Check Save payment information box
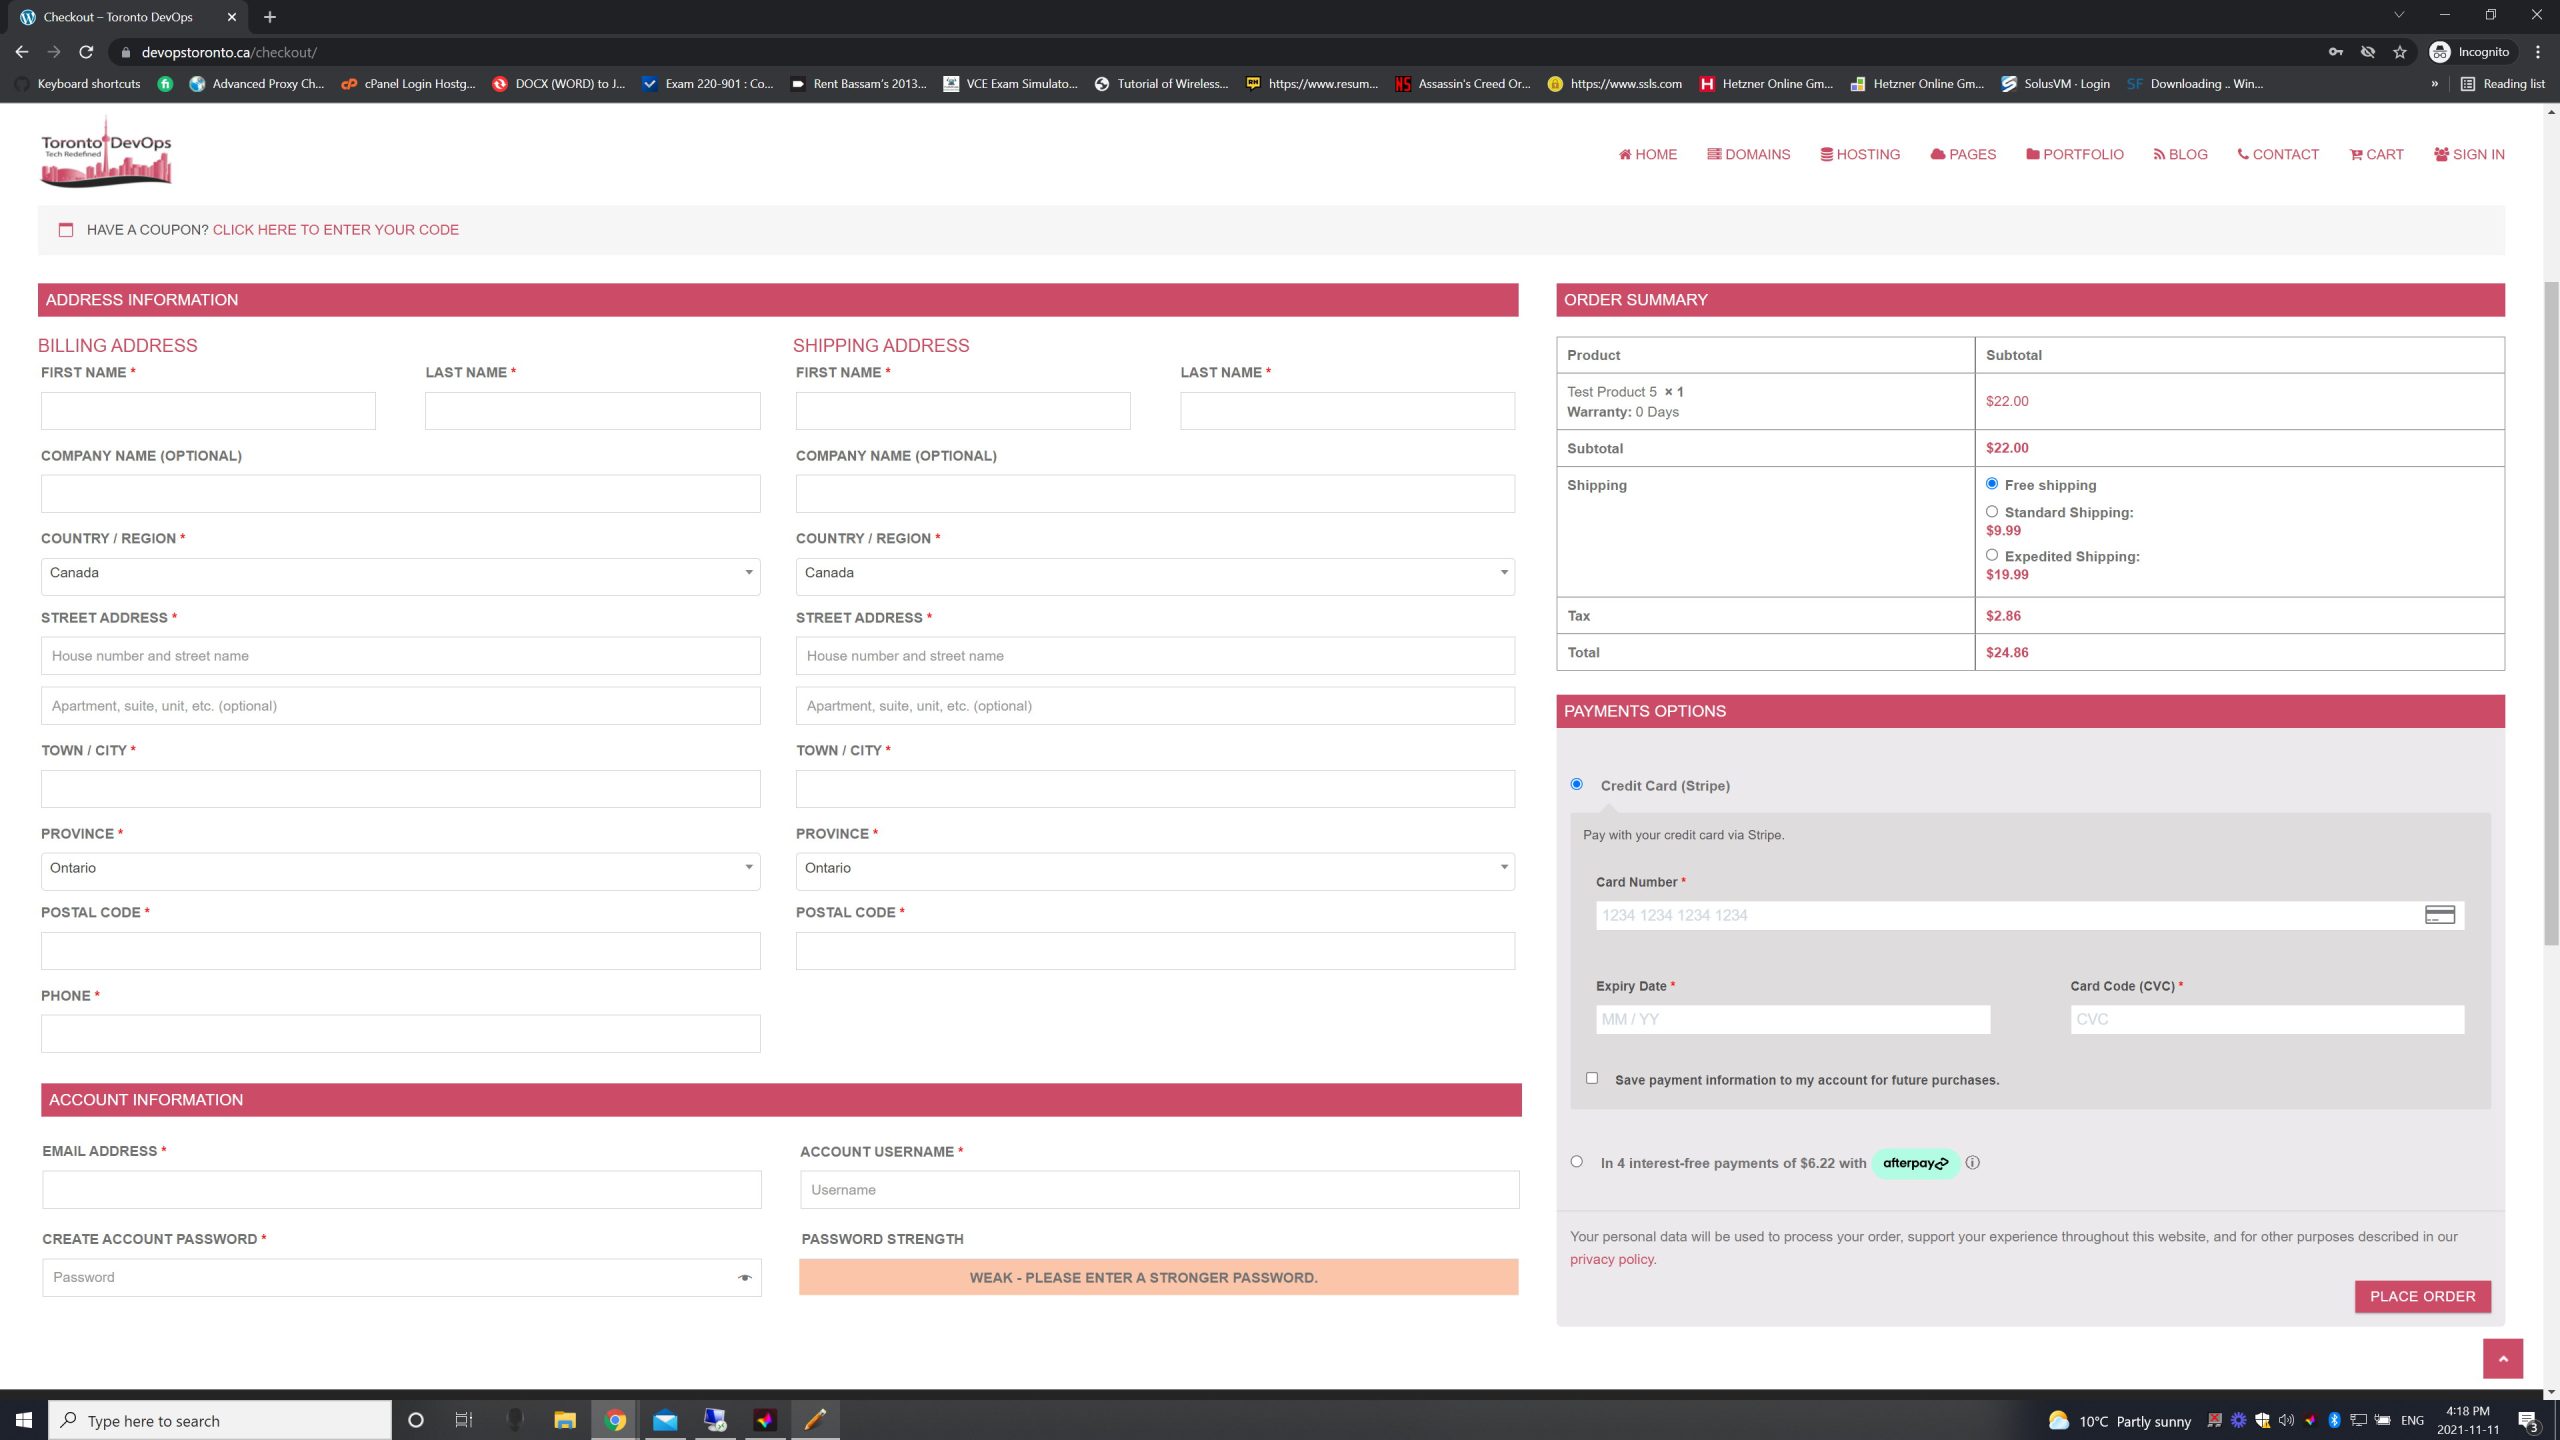The width and height of the screenshot is (2560, 1440). (1592, 1078)
